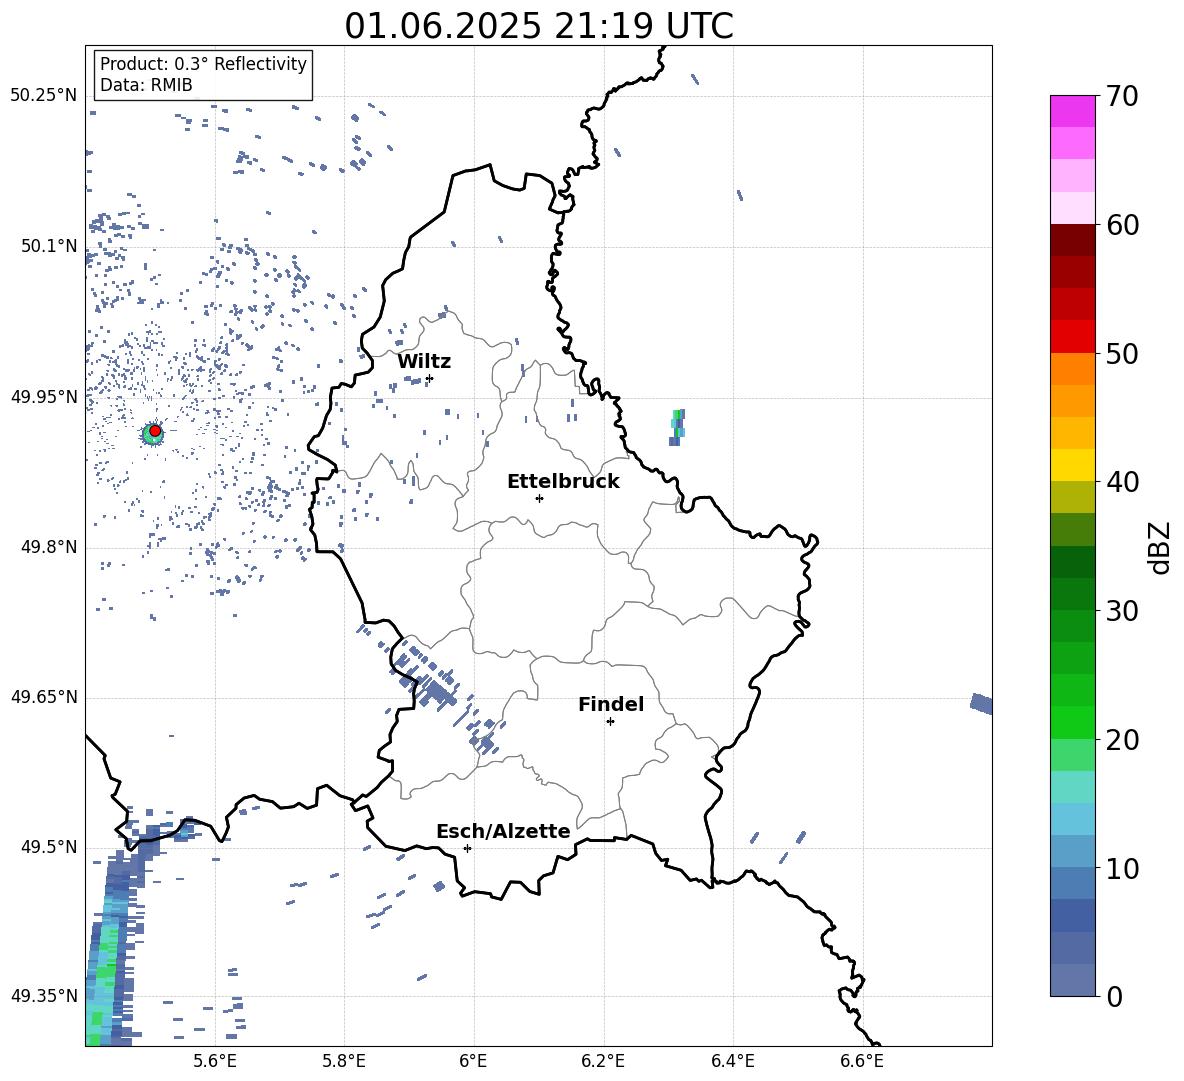Click the 40 value on colorbar
1184x1081 pixels.
click(1122, 482)
